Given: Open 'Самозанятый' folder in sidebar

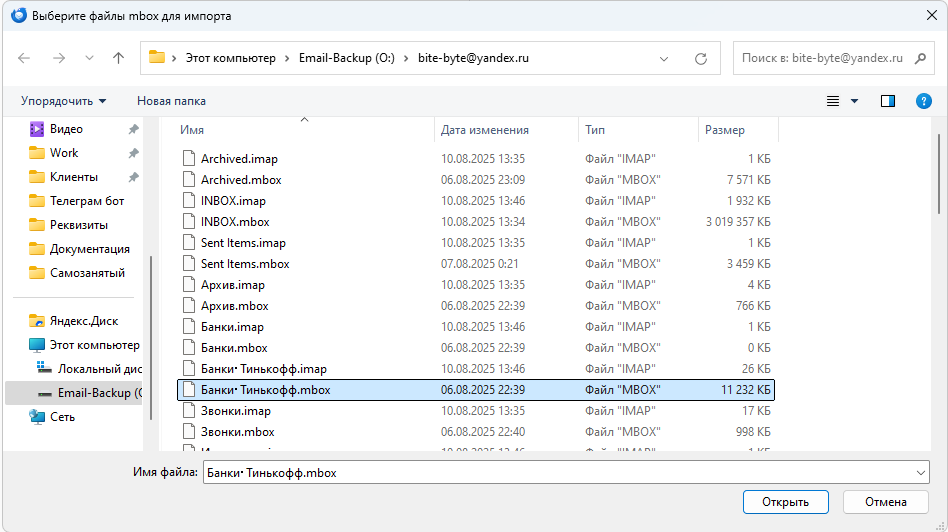Looking at the screenshot, I should [x=87, y=273].
